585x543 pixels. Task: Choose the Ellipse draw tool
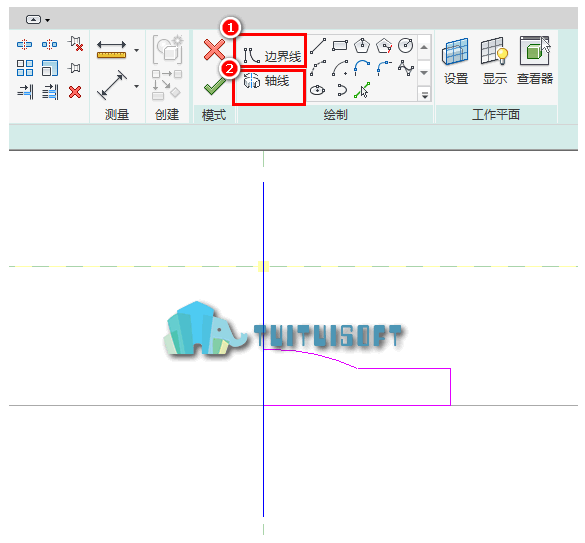click(x=317, y=90)
